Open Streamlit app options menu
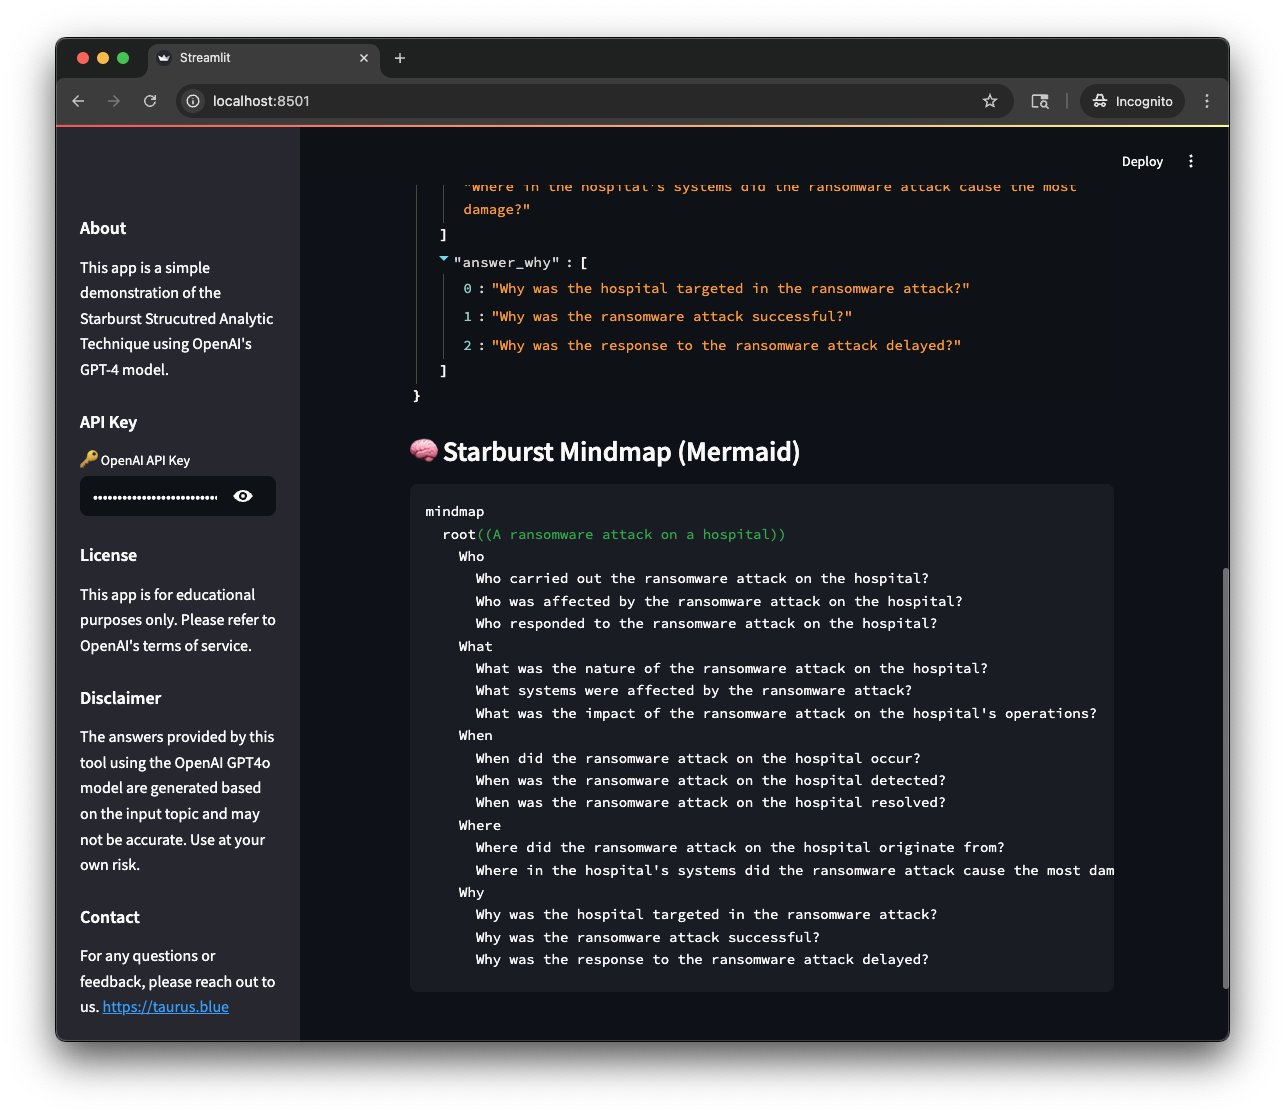1285x1115 pixels. tap(1191, 161)
